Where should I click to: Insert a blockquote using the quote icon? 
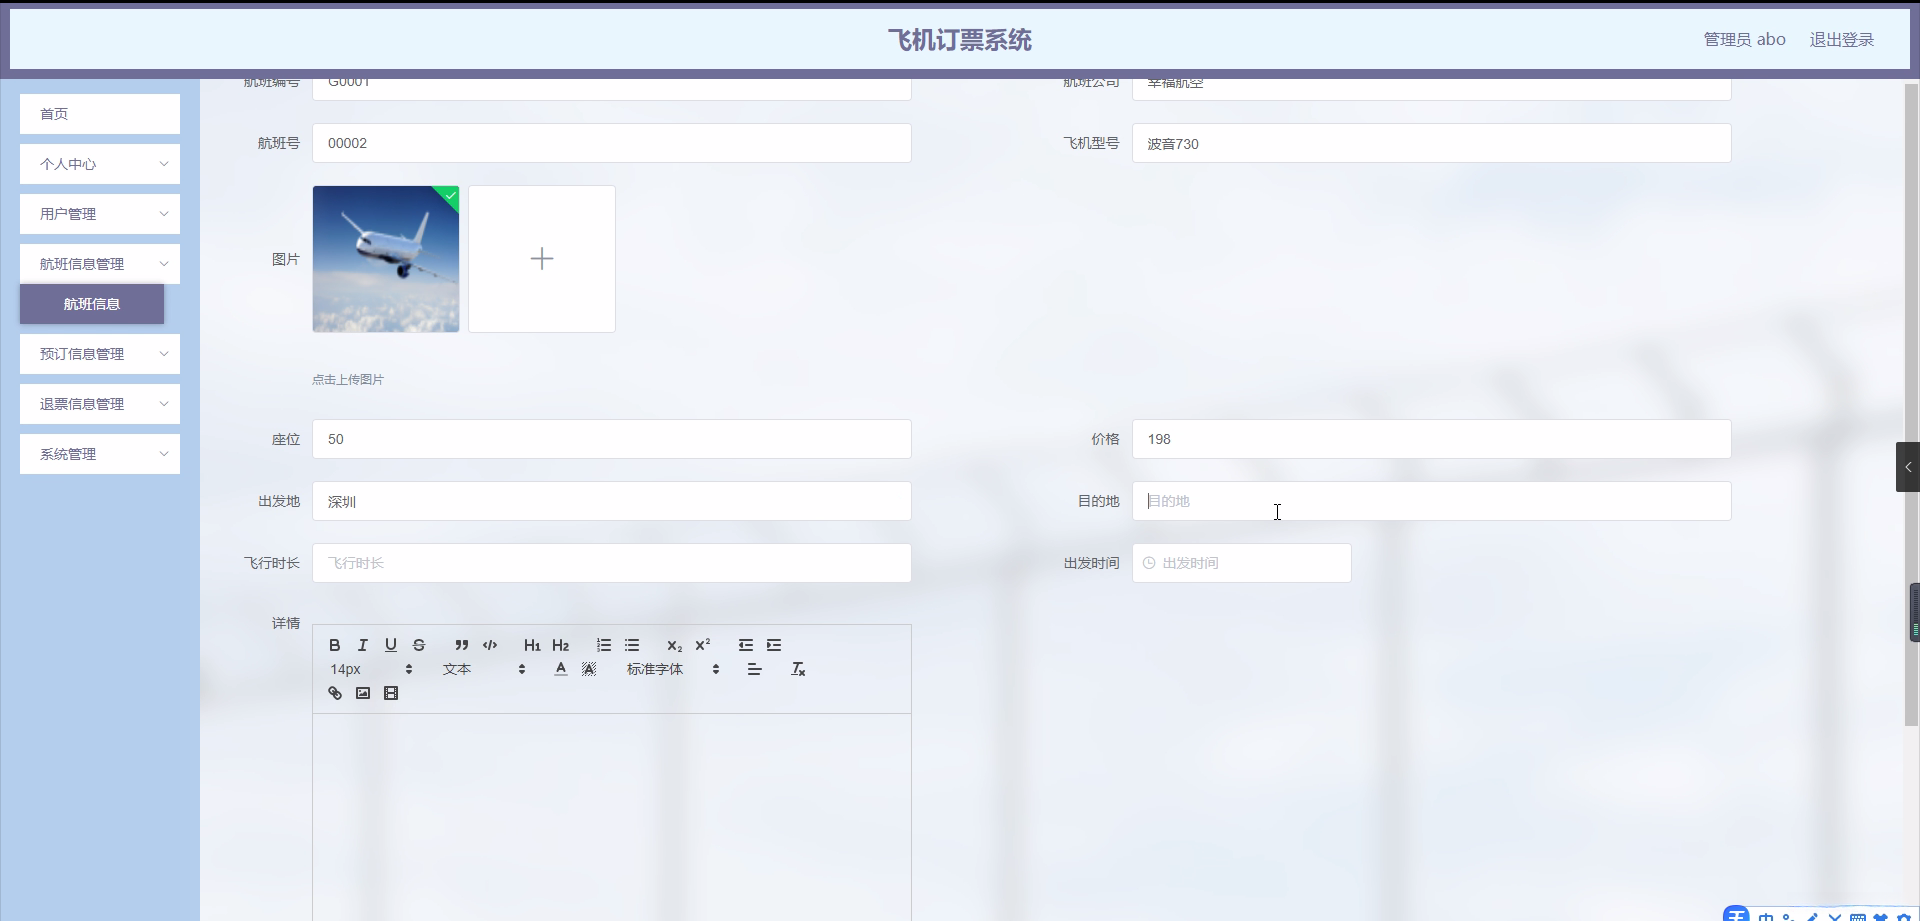[461, 645]
